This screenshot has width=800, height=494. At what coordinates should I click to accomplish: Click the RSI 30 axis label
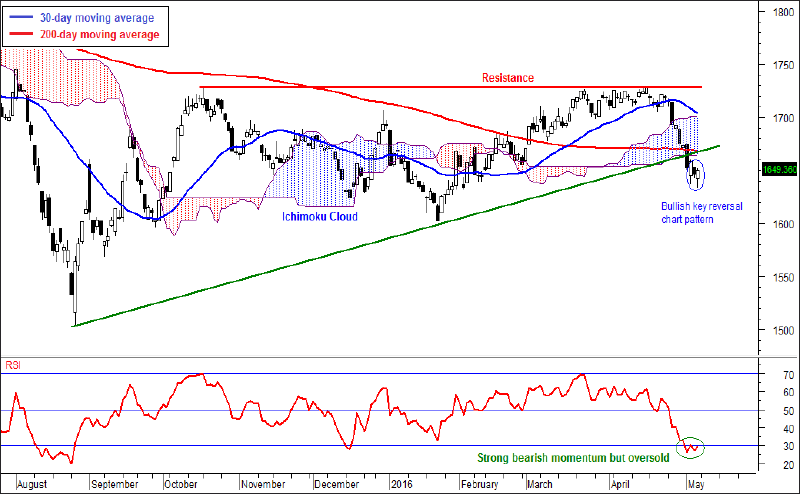click(789, 447)
